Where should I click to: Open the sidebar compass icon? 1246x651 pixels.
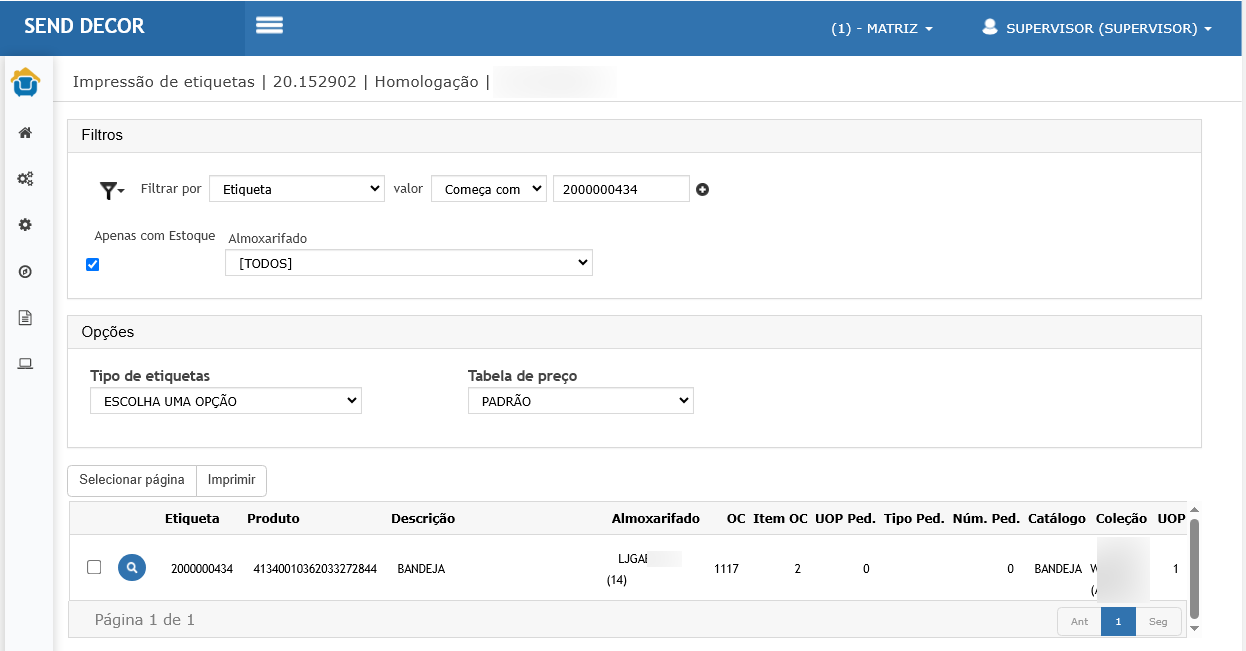(26, 271)
